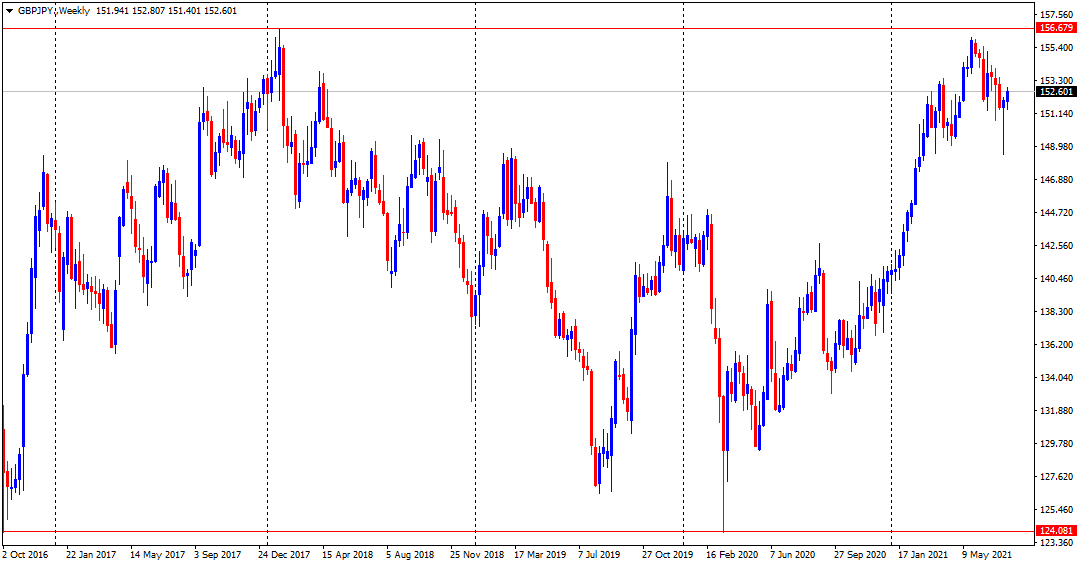The width and height of the screenshot is (1080, 566).
Task: Click the 7 Jun 2020 date label
Action: 792,554
